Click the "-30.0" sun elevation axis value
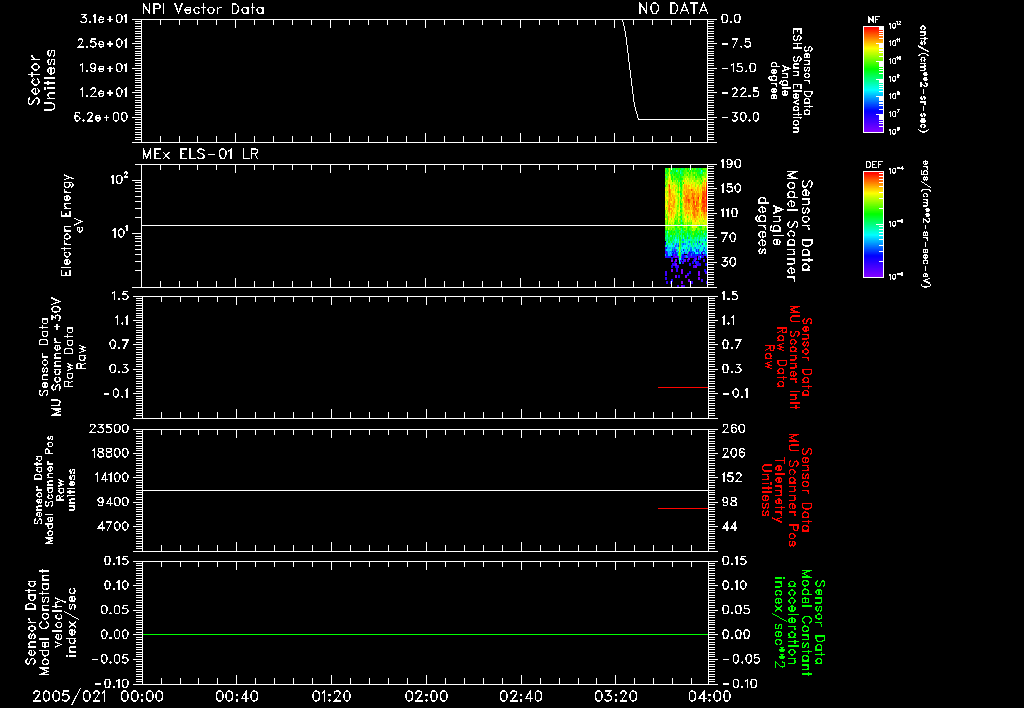1024x708 pixels. tap(740, 117)
